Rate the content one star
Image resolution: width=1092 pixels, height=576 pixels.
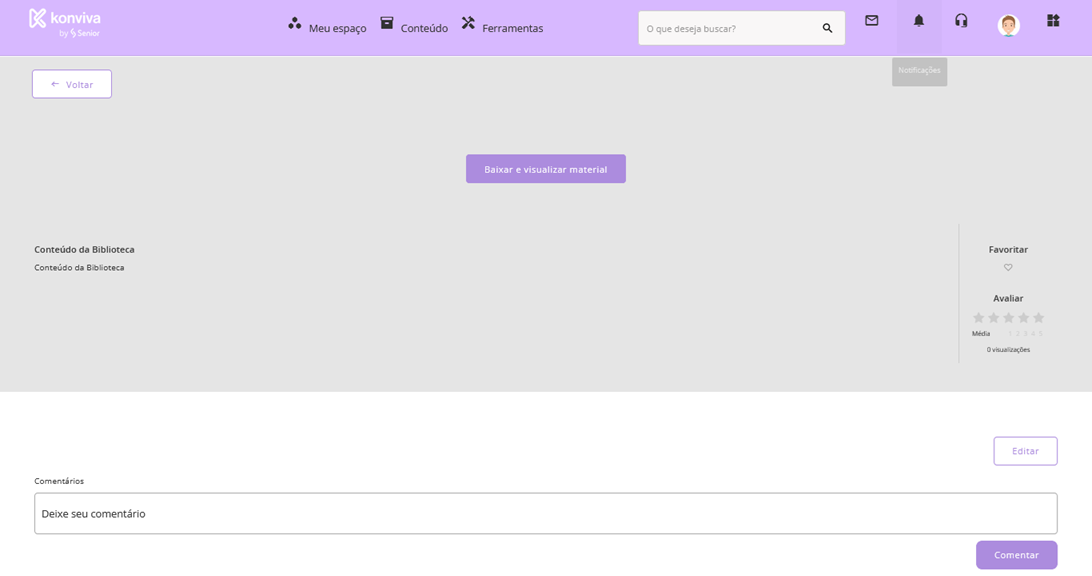coord(979,318)
